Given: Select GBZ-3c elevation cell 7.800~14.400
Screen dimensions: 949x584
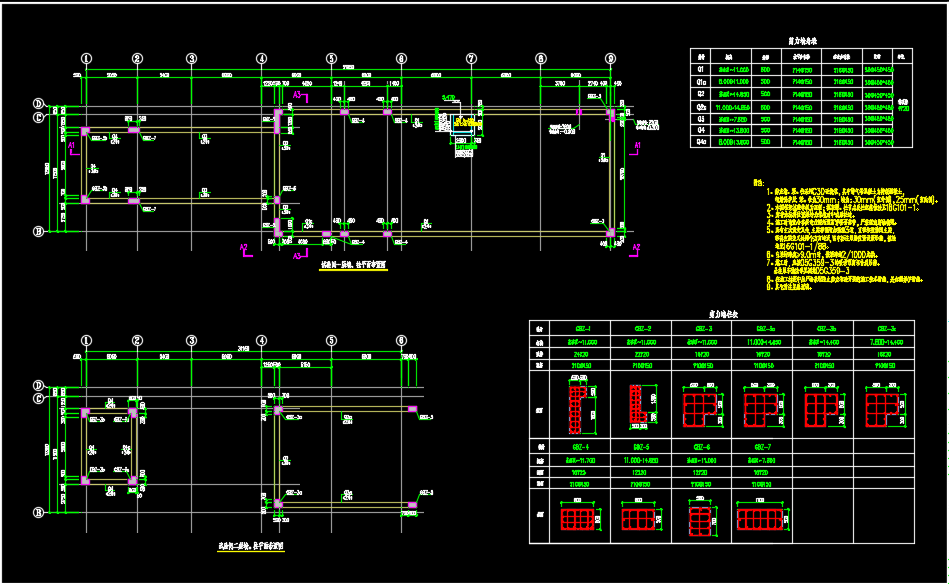Looking at the screenshot, I should 886,343.
